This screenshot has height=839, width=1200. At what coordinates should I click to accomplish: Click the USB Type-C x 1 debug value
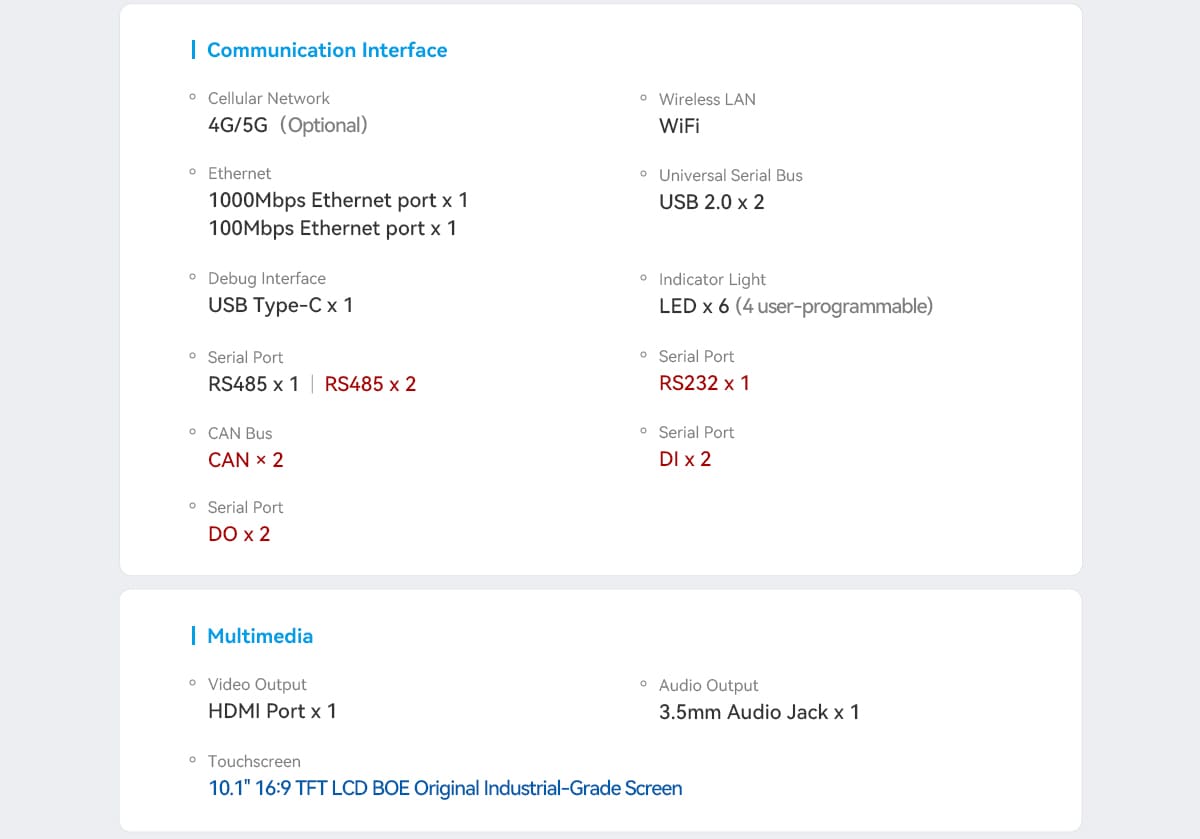tap(280, 305)
